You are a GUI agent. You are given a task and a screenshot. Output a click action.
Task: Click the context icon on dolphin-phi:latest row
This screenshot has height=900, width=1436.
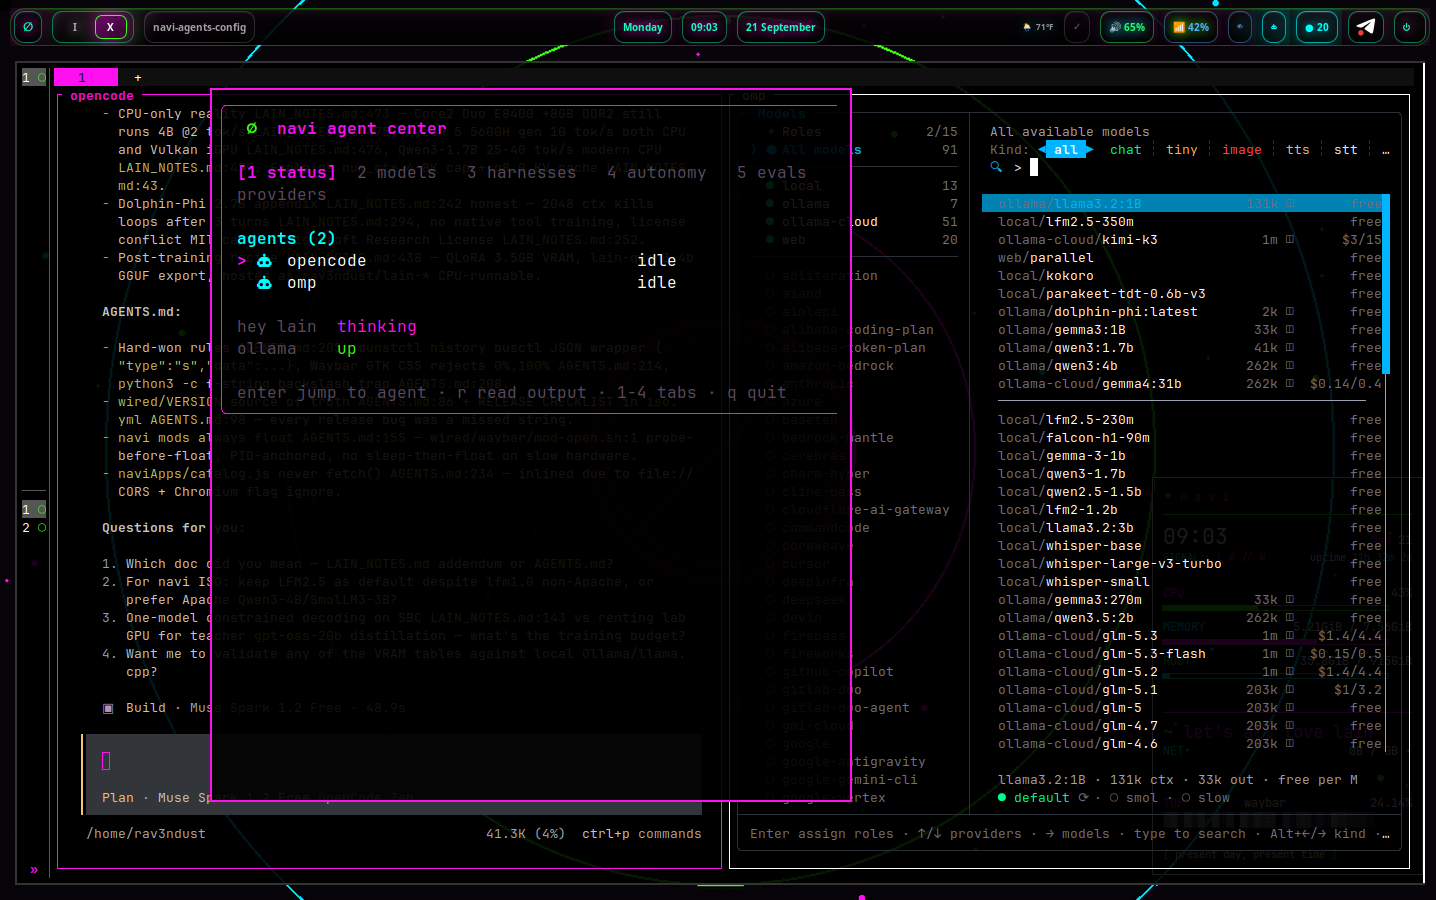pos(1290,312)
